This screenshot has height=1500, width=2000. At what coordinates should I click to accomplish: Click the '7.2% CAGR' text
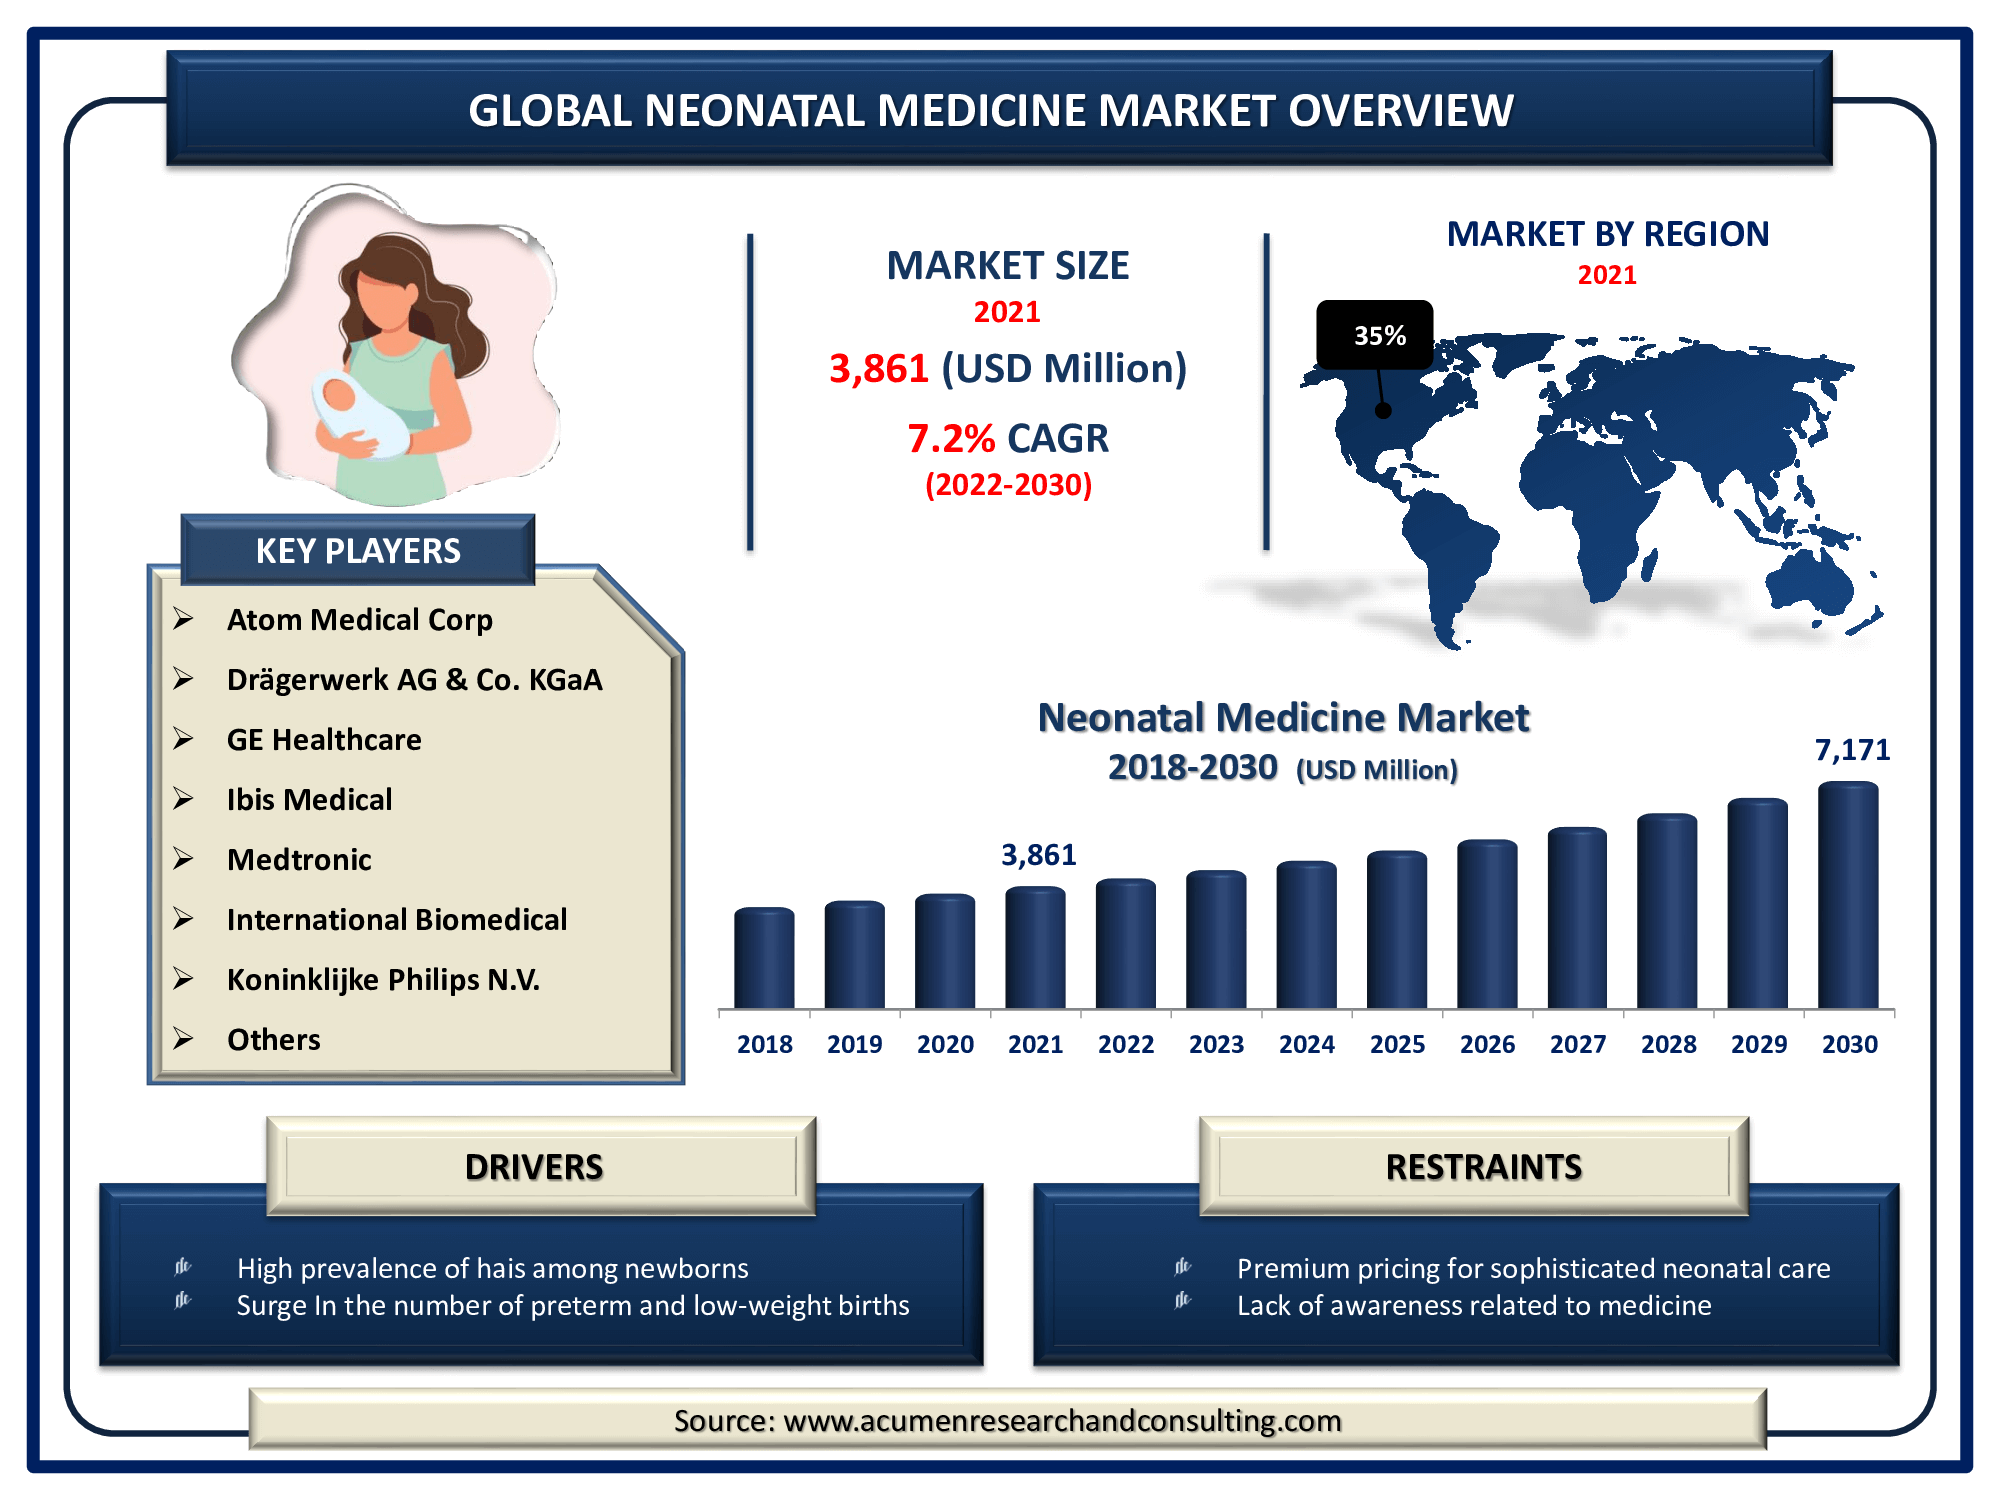(1008, 438)
